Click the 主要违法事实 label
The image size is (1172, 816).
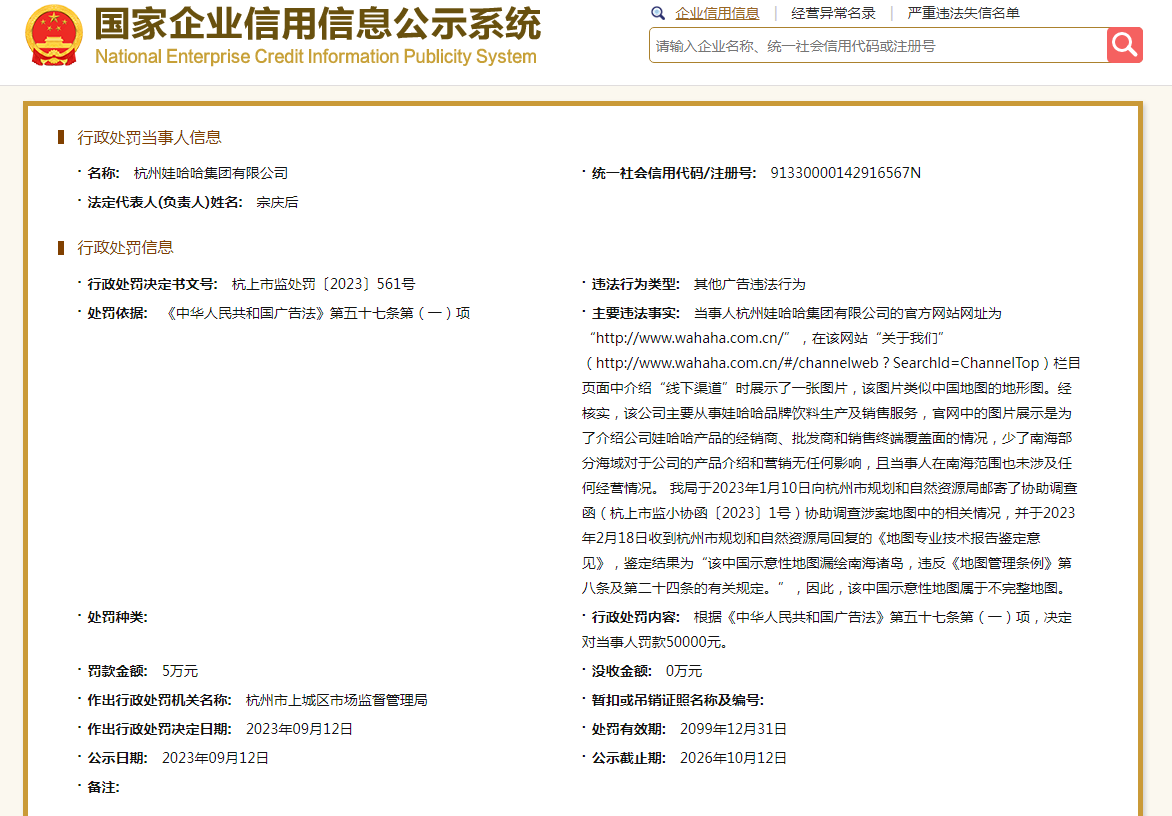(x=635, y=313)
